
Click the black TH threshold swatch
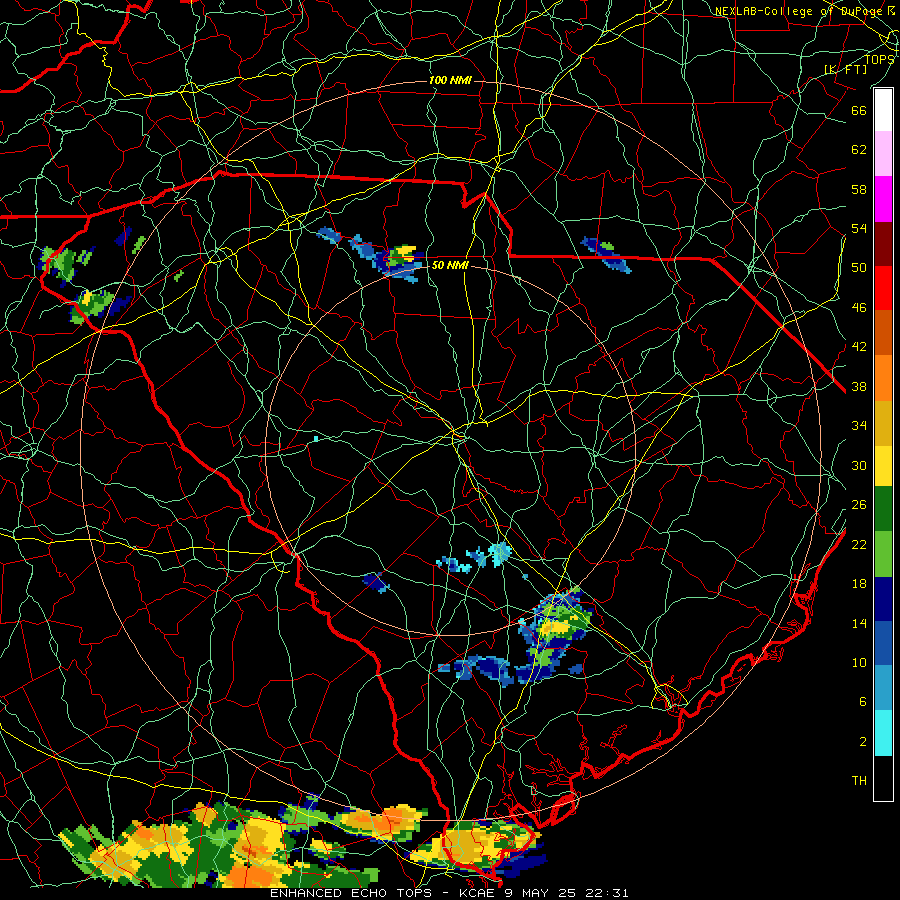click(x=883, y=778)
